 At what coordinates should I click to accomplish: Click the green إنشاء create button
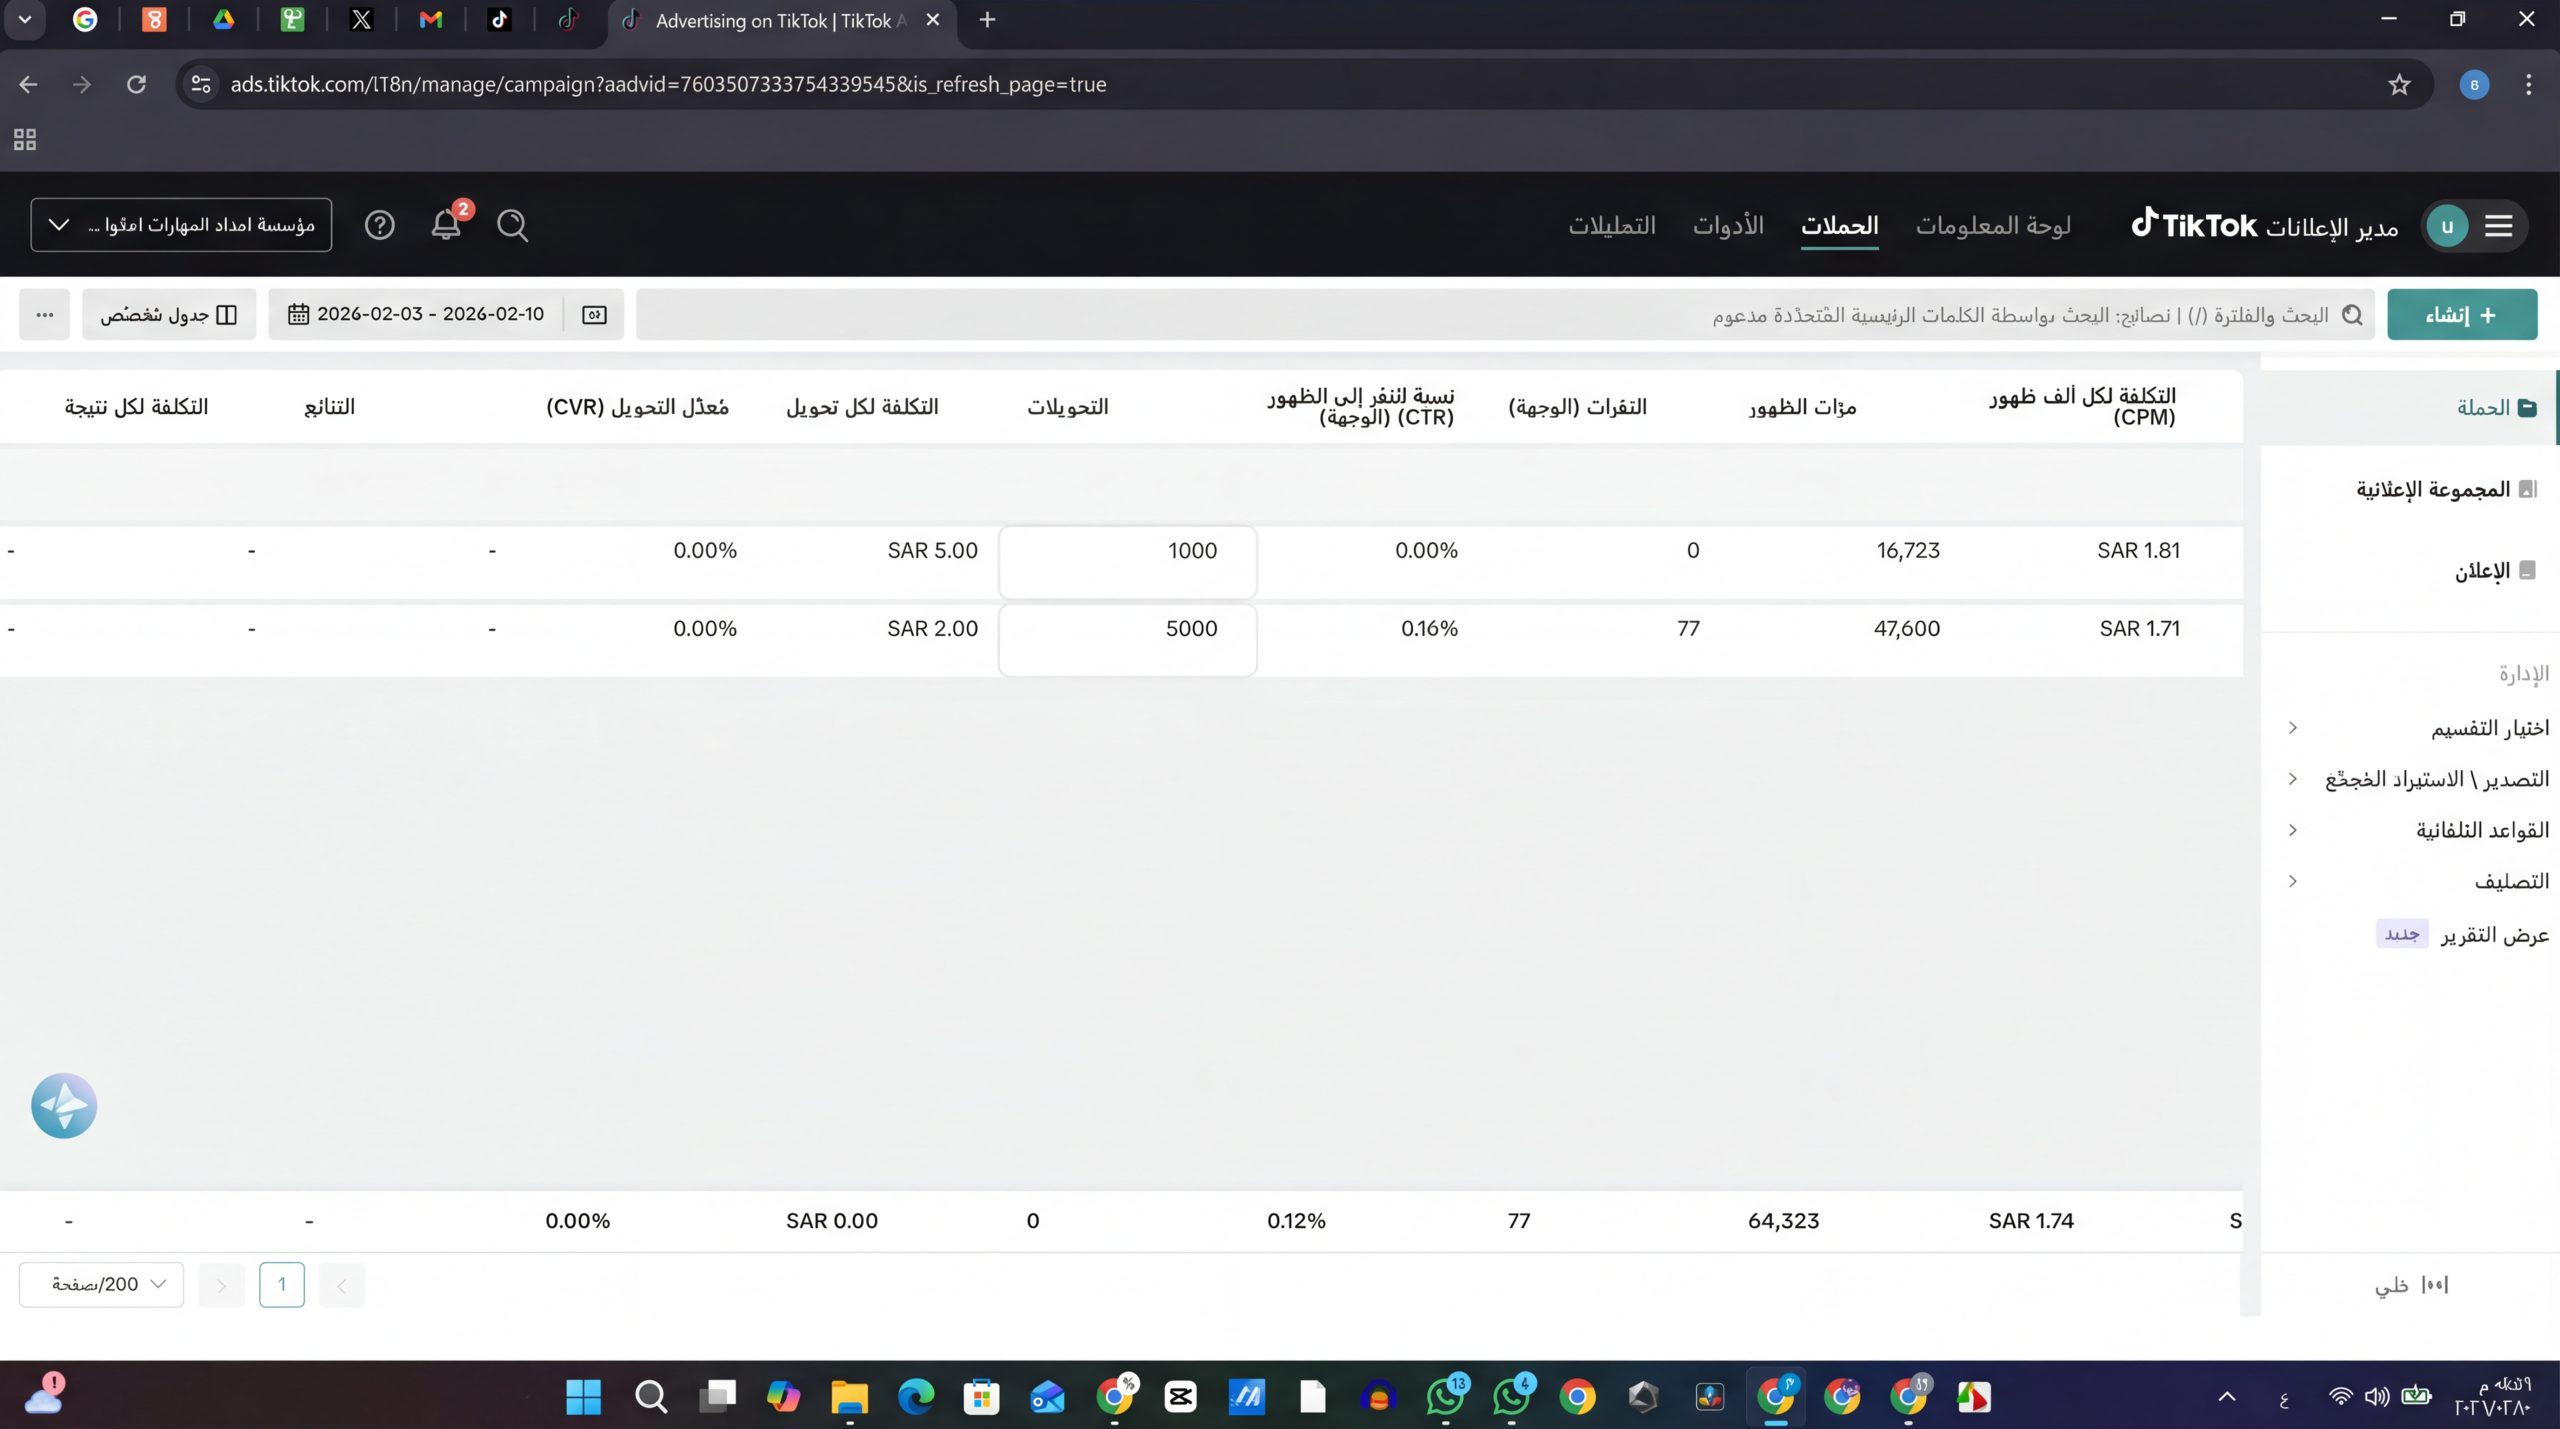2462,314
